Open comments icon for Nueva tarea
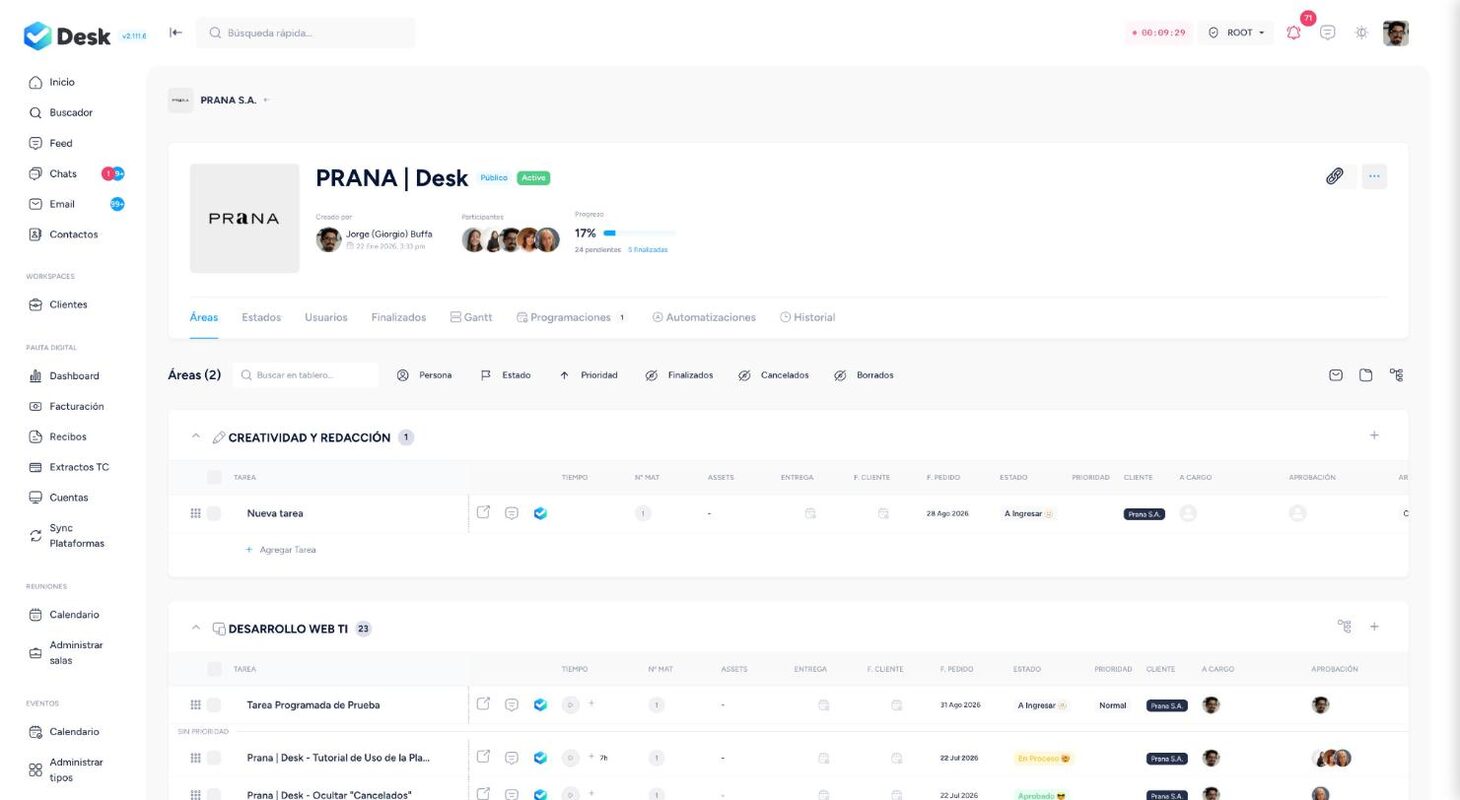 [511, 513]
